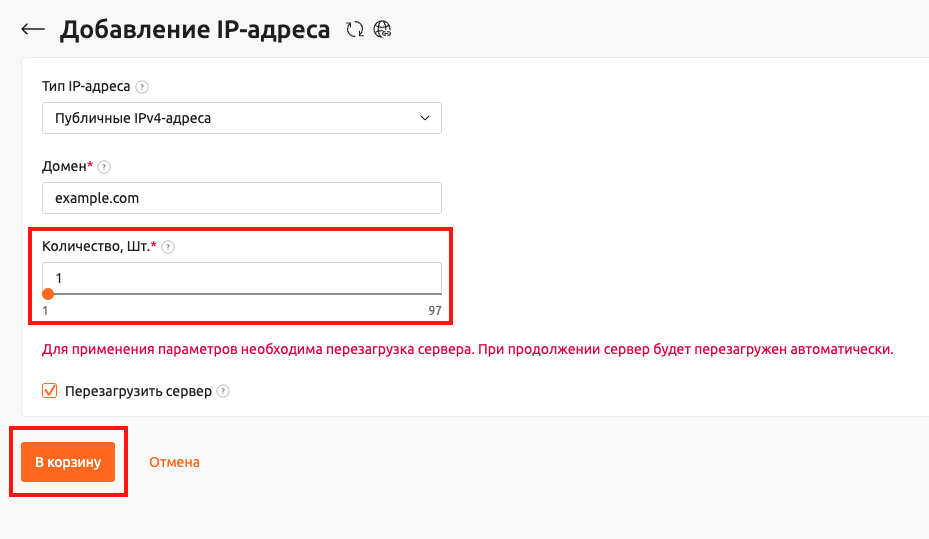Click the quantity input field showing 1

[241, 277]
